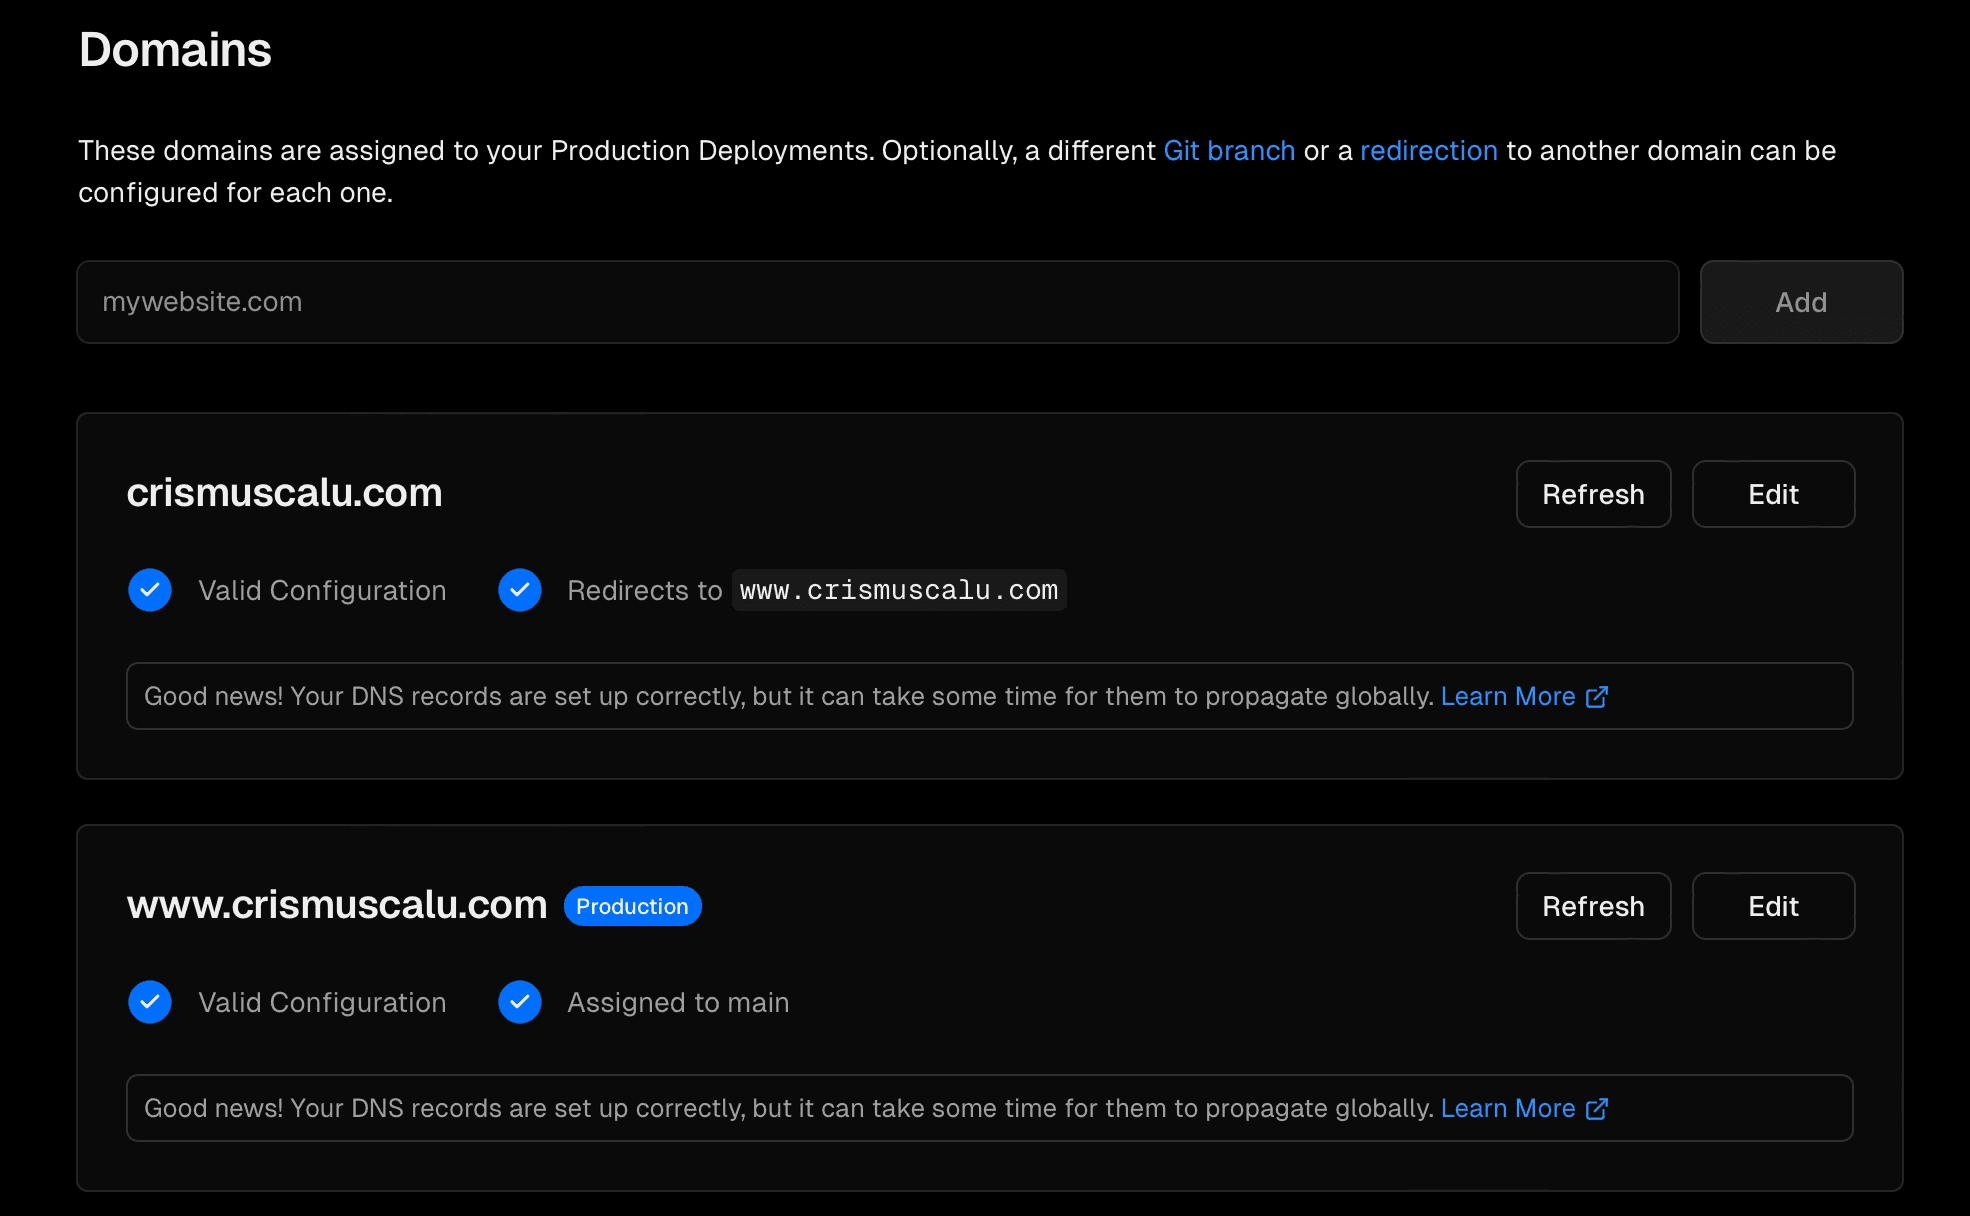Open the Git branch link

[x=1229, y=150]
